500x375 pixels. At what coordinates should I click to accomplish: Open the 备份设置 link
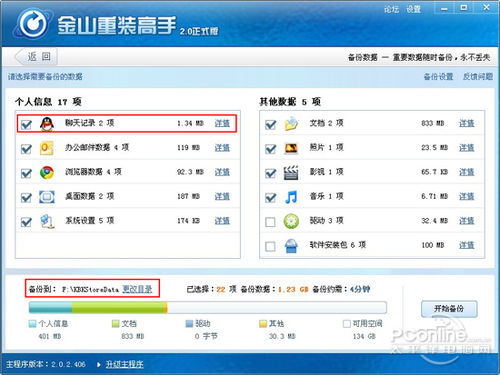click(438, 77)
